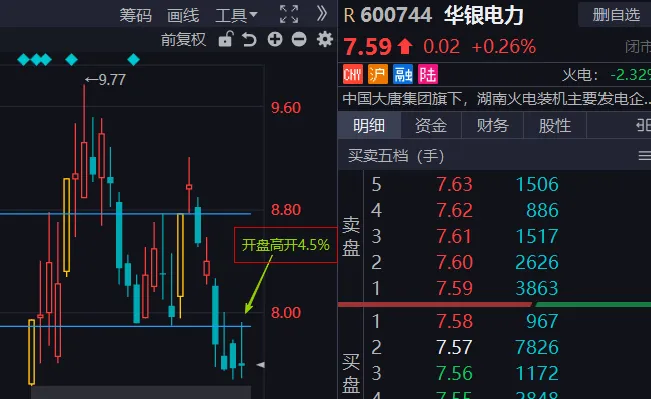Click sell level 4 price 7.62
This screenshot has width=651, height=399.
click(454, 211)
